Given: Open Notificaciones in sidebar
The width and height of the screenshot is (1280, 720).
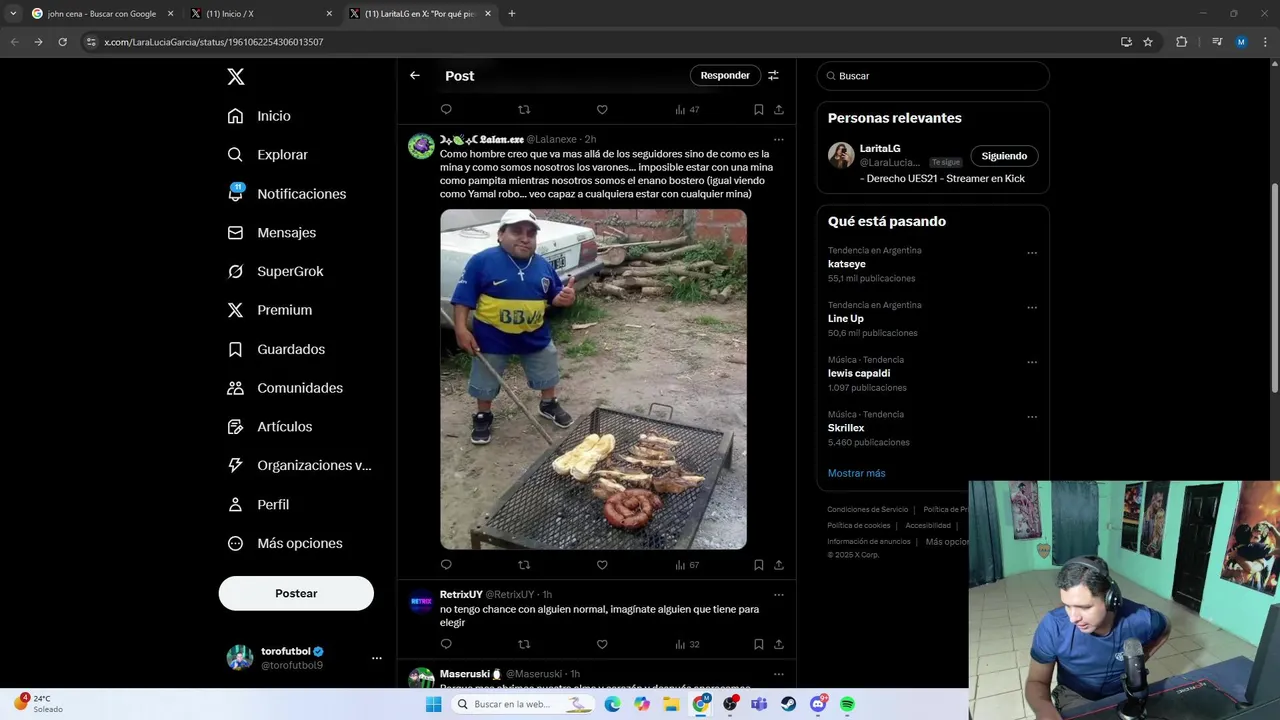Looking at the screenshot, I should pyautogui.click(x=286, y=194).
